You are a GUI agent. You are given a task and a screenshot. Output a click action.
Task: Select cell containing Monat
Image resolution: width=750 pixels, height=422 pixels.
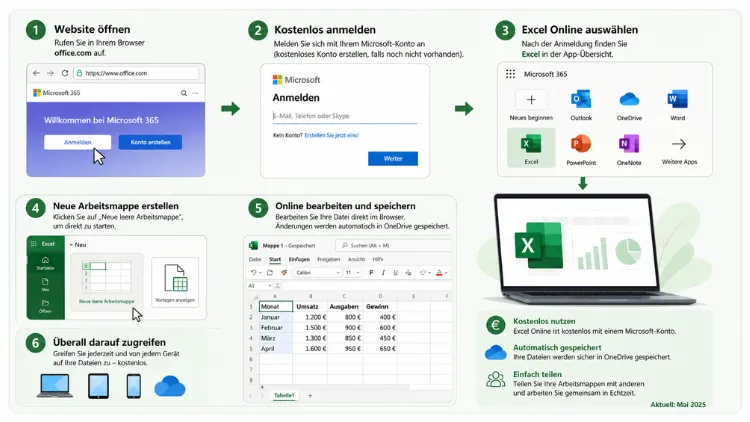(276, 307)
